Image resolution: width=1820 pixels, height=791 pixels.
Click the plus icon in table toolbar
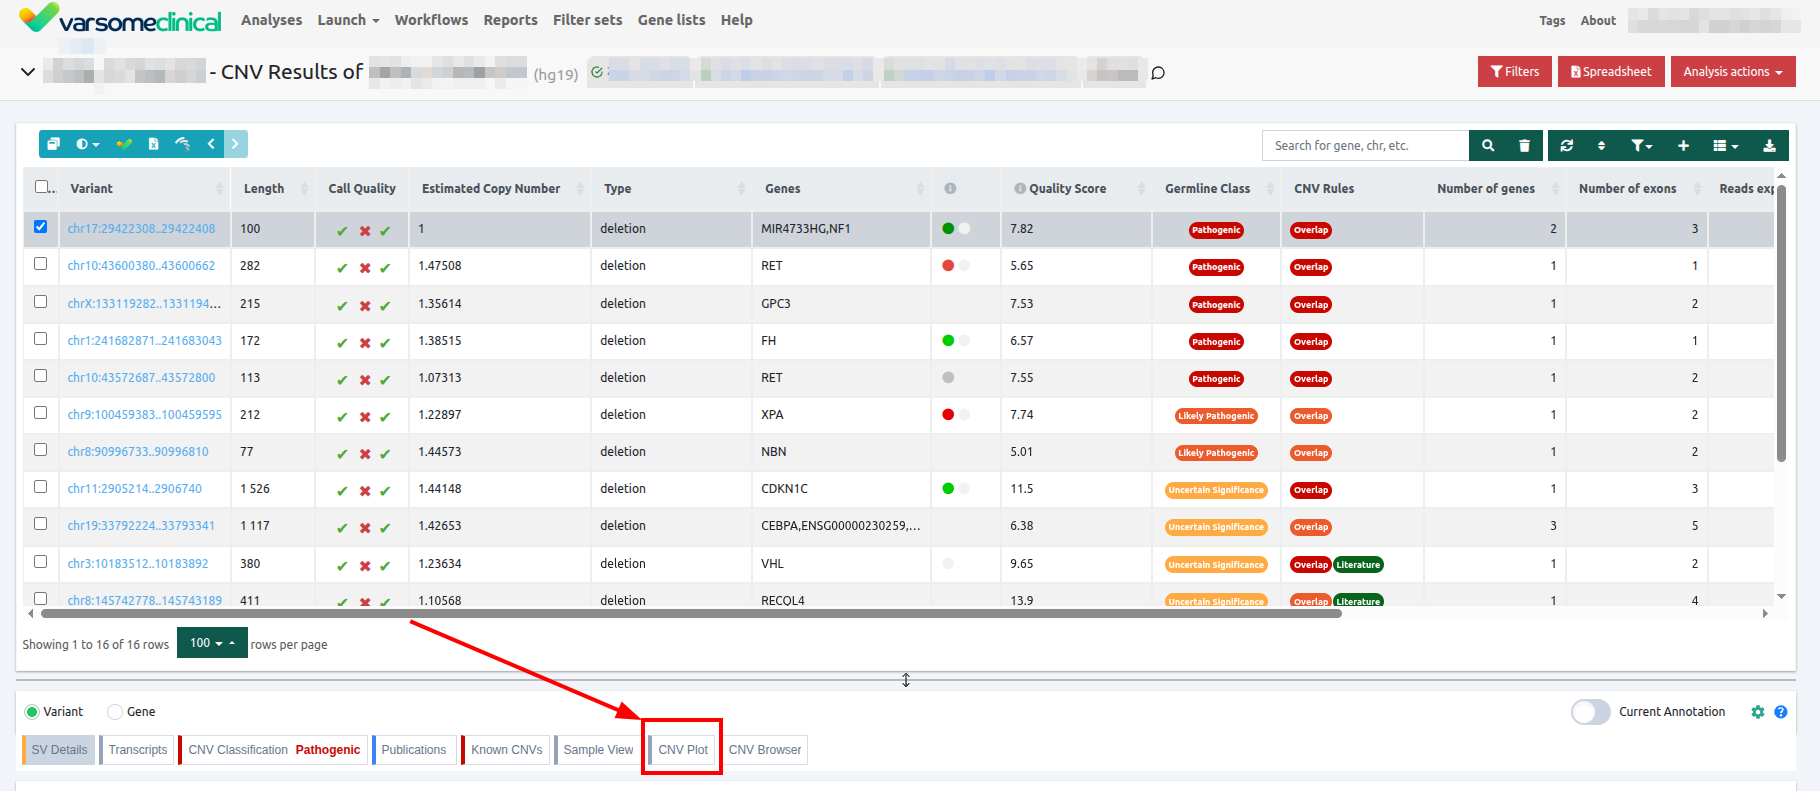(x=1683, y=146)
